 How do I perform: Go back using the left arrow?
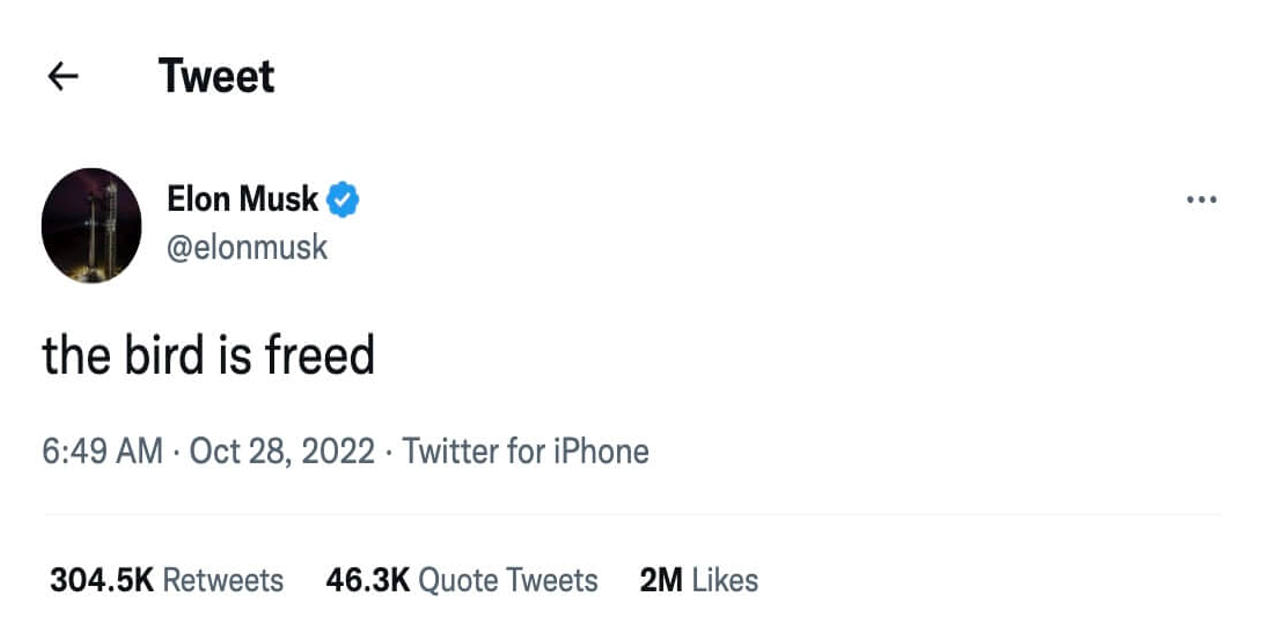[x=63, y=76]
